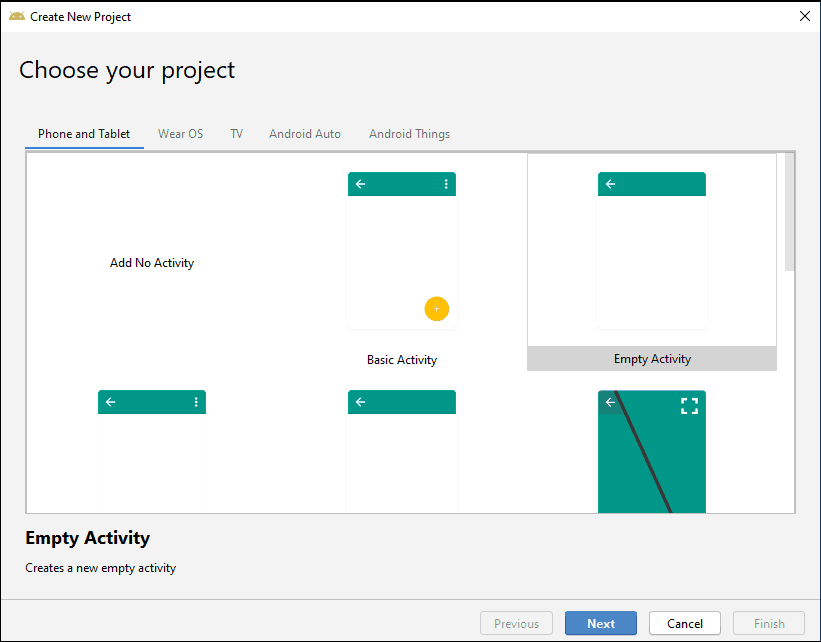Click the Empty Activity description heading

coord(87,538)
